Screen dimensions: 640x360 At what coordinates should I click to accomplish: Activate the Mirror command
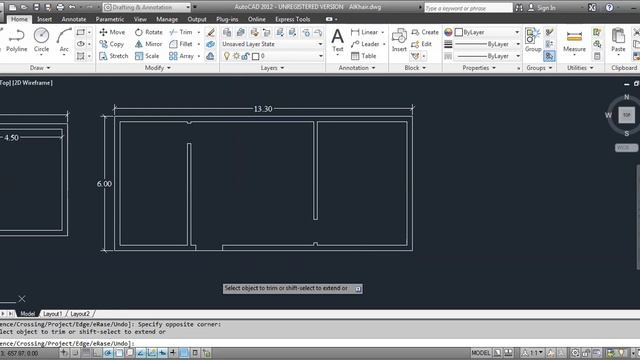coord(149,44)
